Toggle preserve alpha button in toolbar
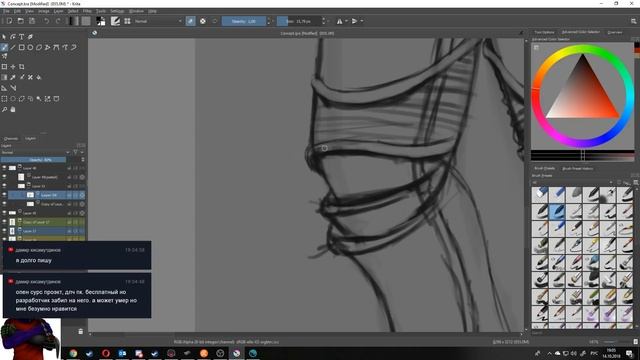Viewport: 640px width, 360px height. point(203,21)
